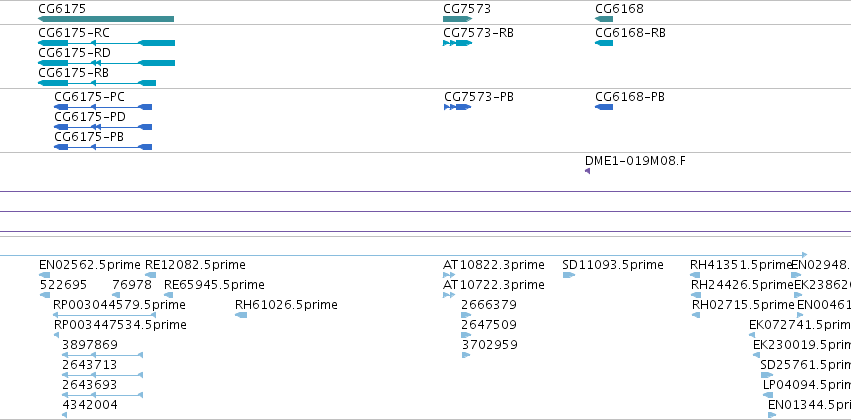
Task: Select the CG7573 gene glyph
Action: tap(458, 19)
